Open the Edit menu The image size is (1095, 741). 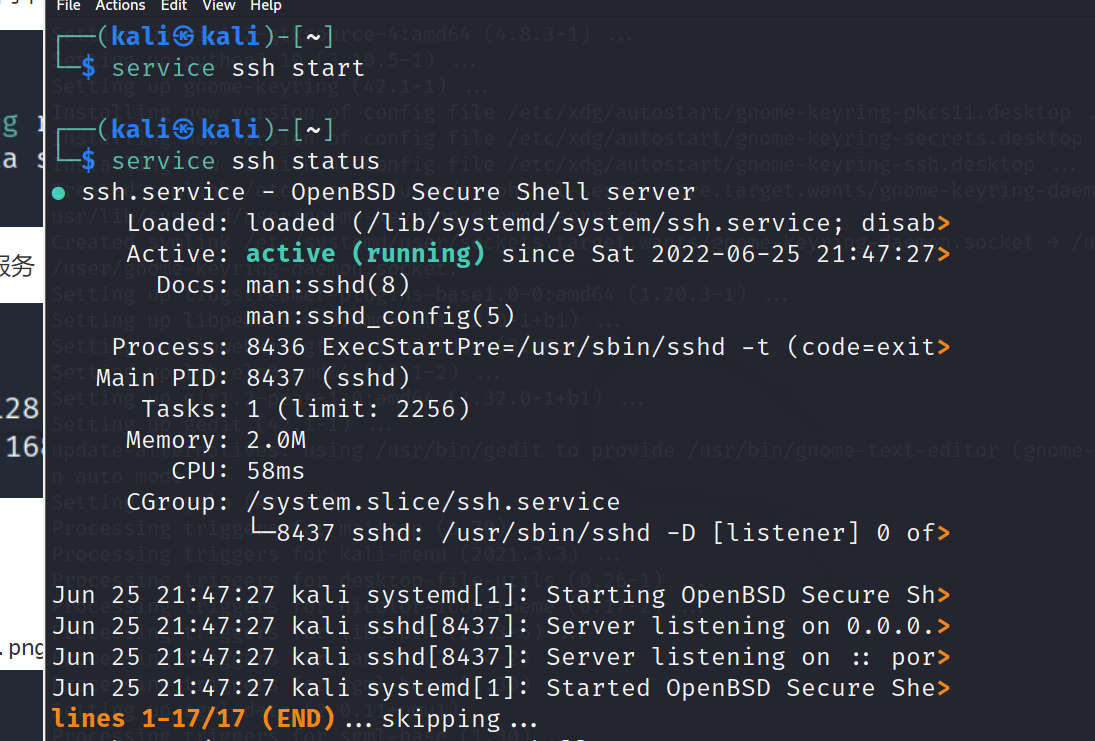point(174,6)
